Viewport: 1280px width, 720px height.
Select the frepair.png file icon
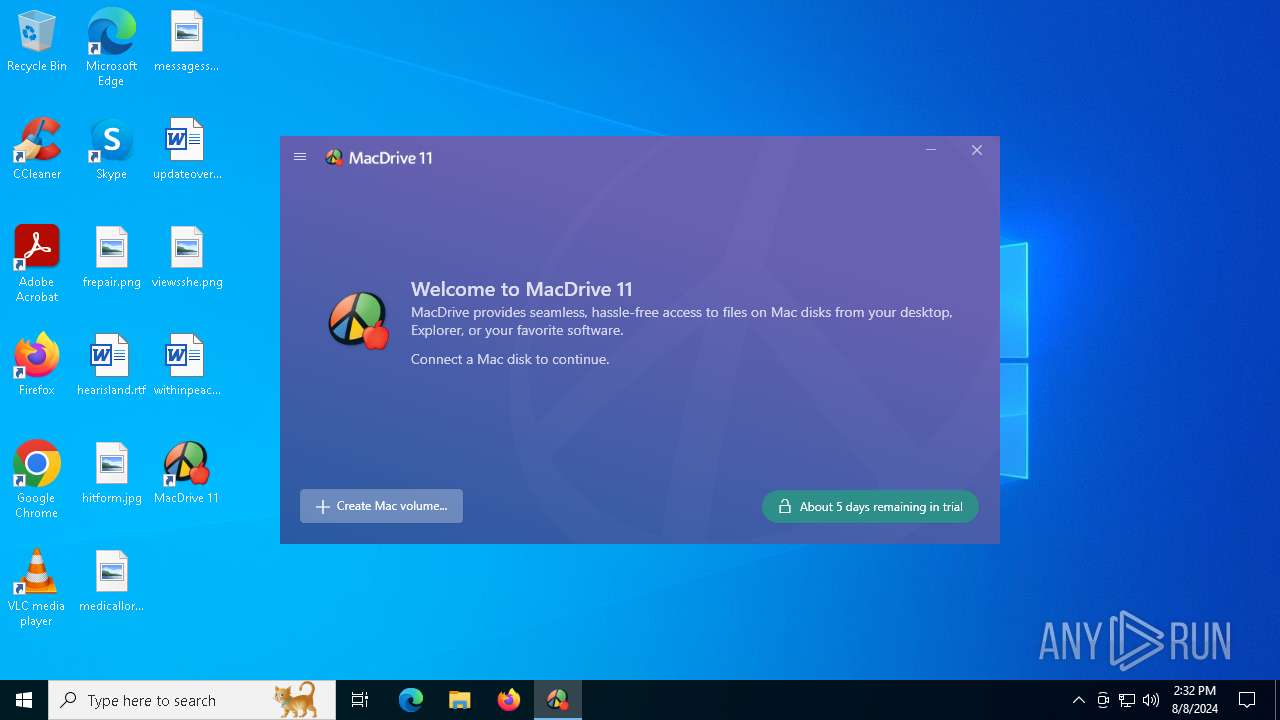click(111, 257)
